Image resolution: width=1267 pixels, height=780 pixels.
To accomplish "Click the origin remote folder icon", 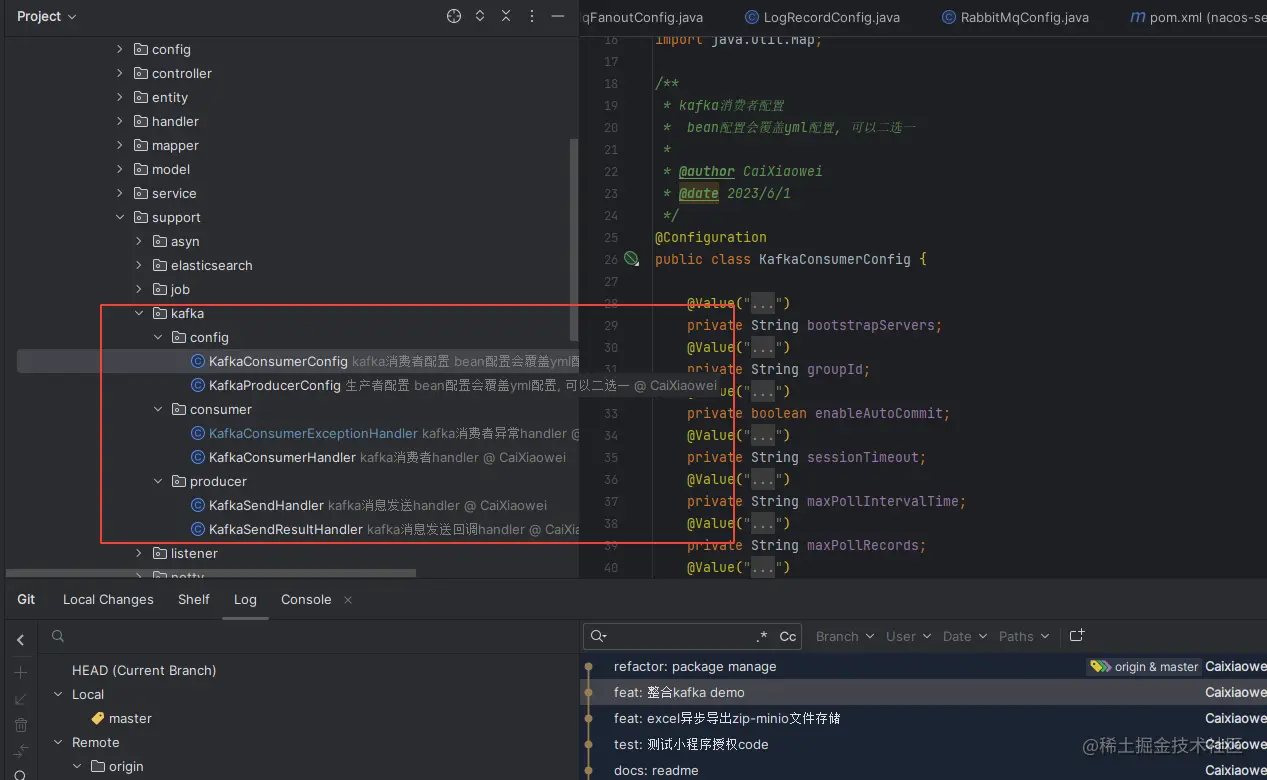I will pos(98,766).
